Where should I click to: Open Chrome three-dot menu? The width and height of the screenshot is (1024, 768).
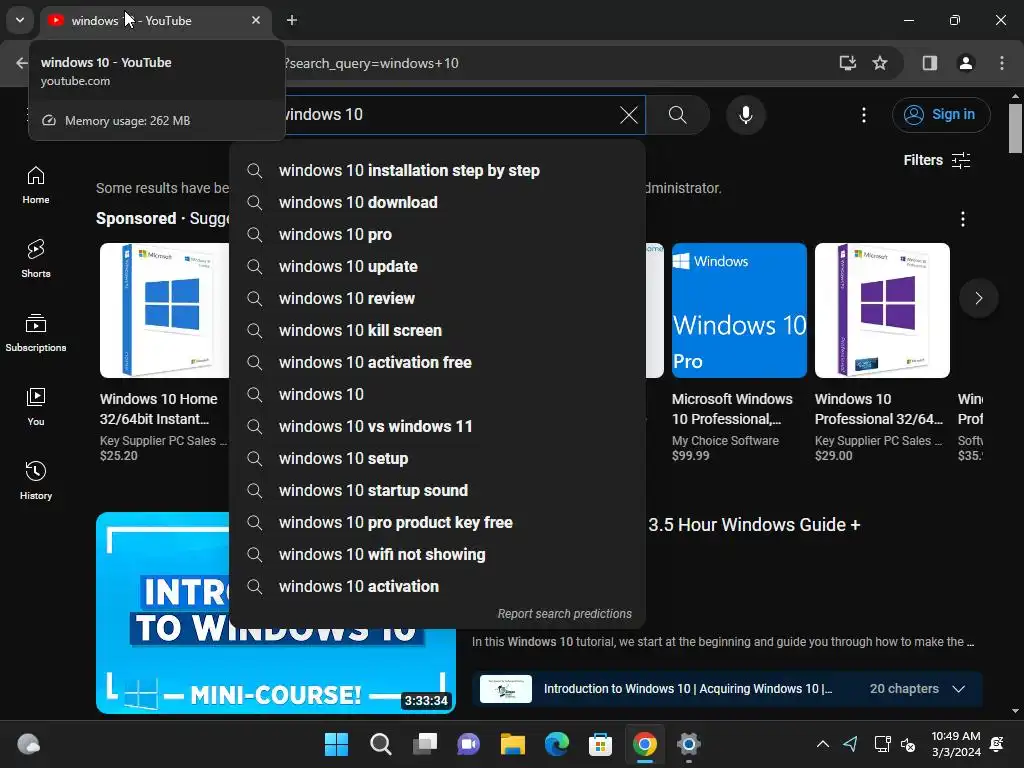pos(1001,63)
